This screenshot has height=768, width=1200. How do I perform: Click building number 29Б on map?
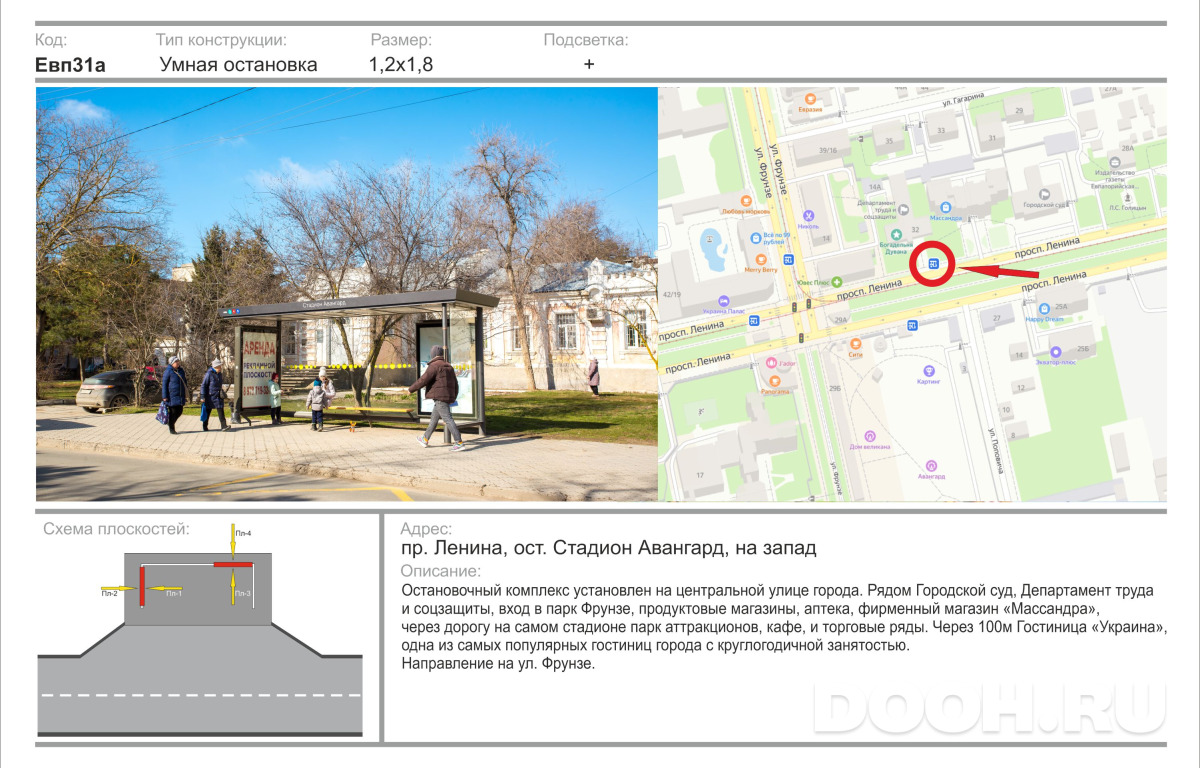pos(835,386)
